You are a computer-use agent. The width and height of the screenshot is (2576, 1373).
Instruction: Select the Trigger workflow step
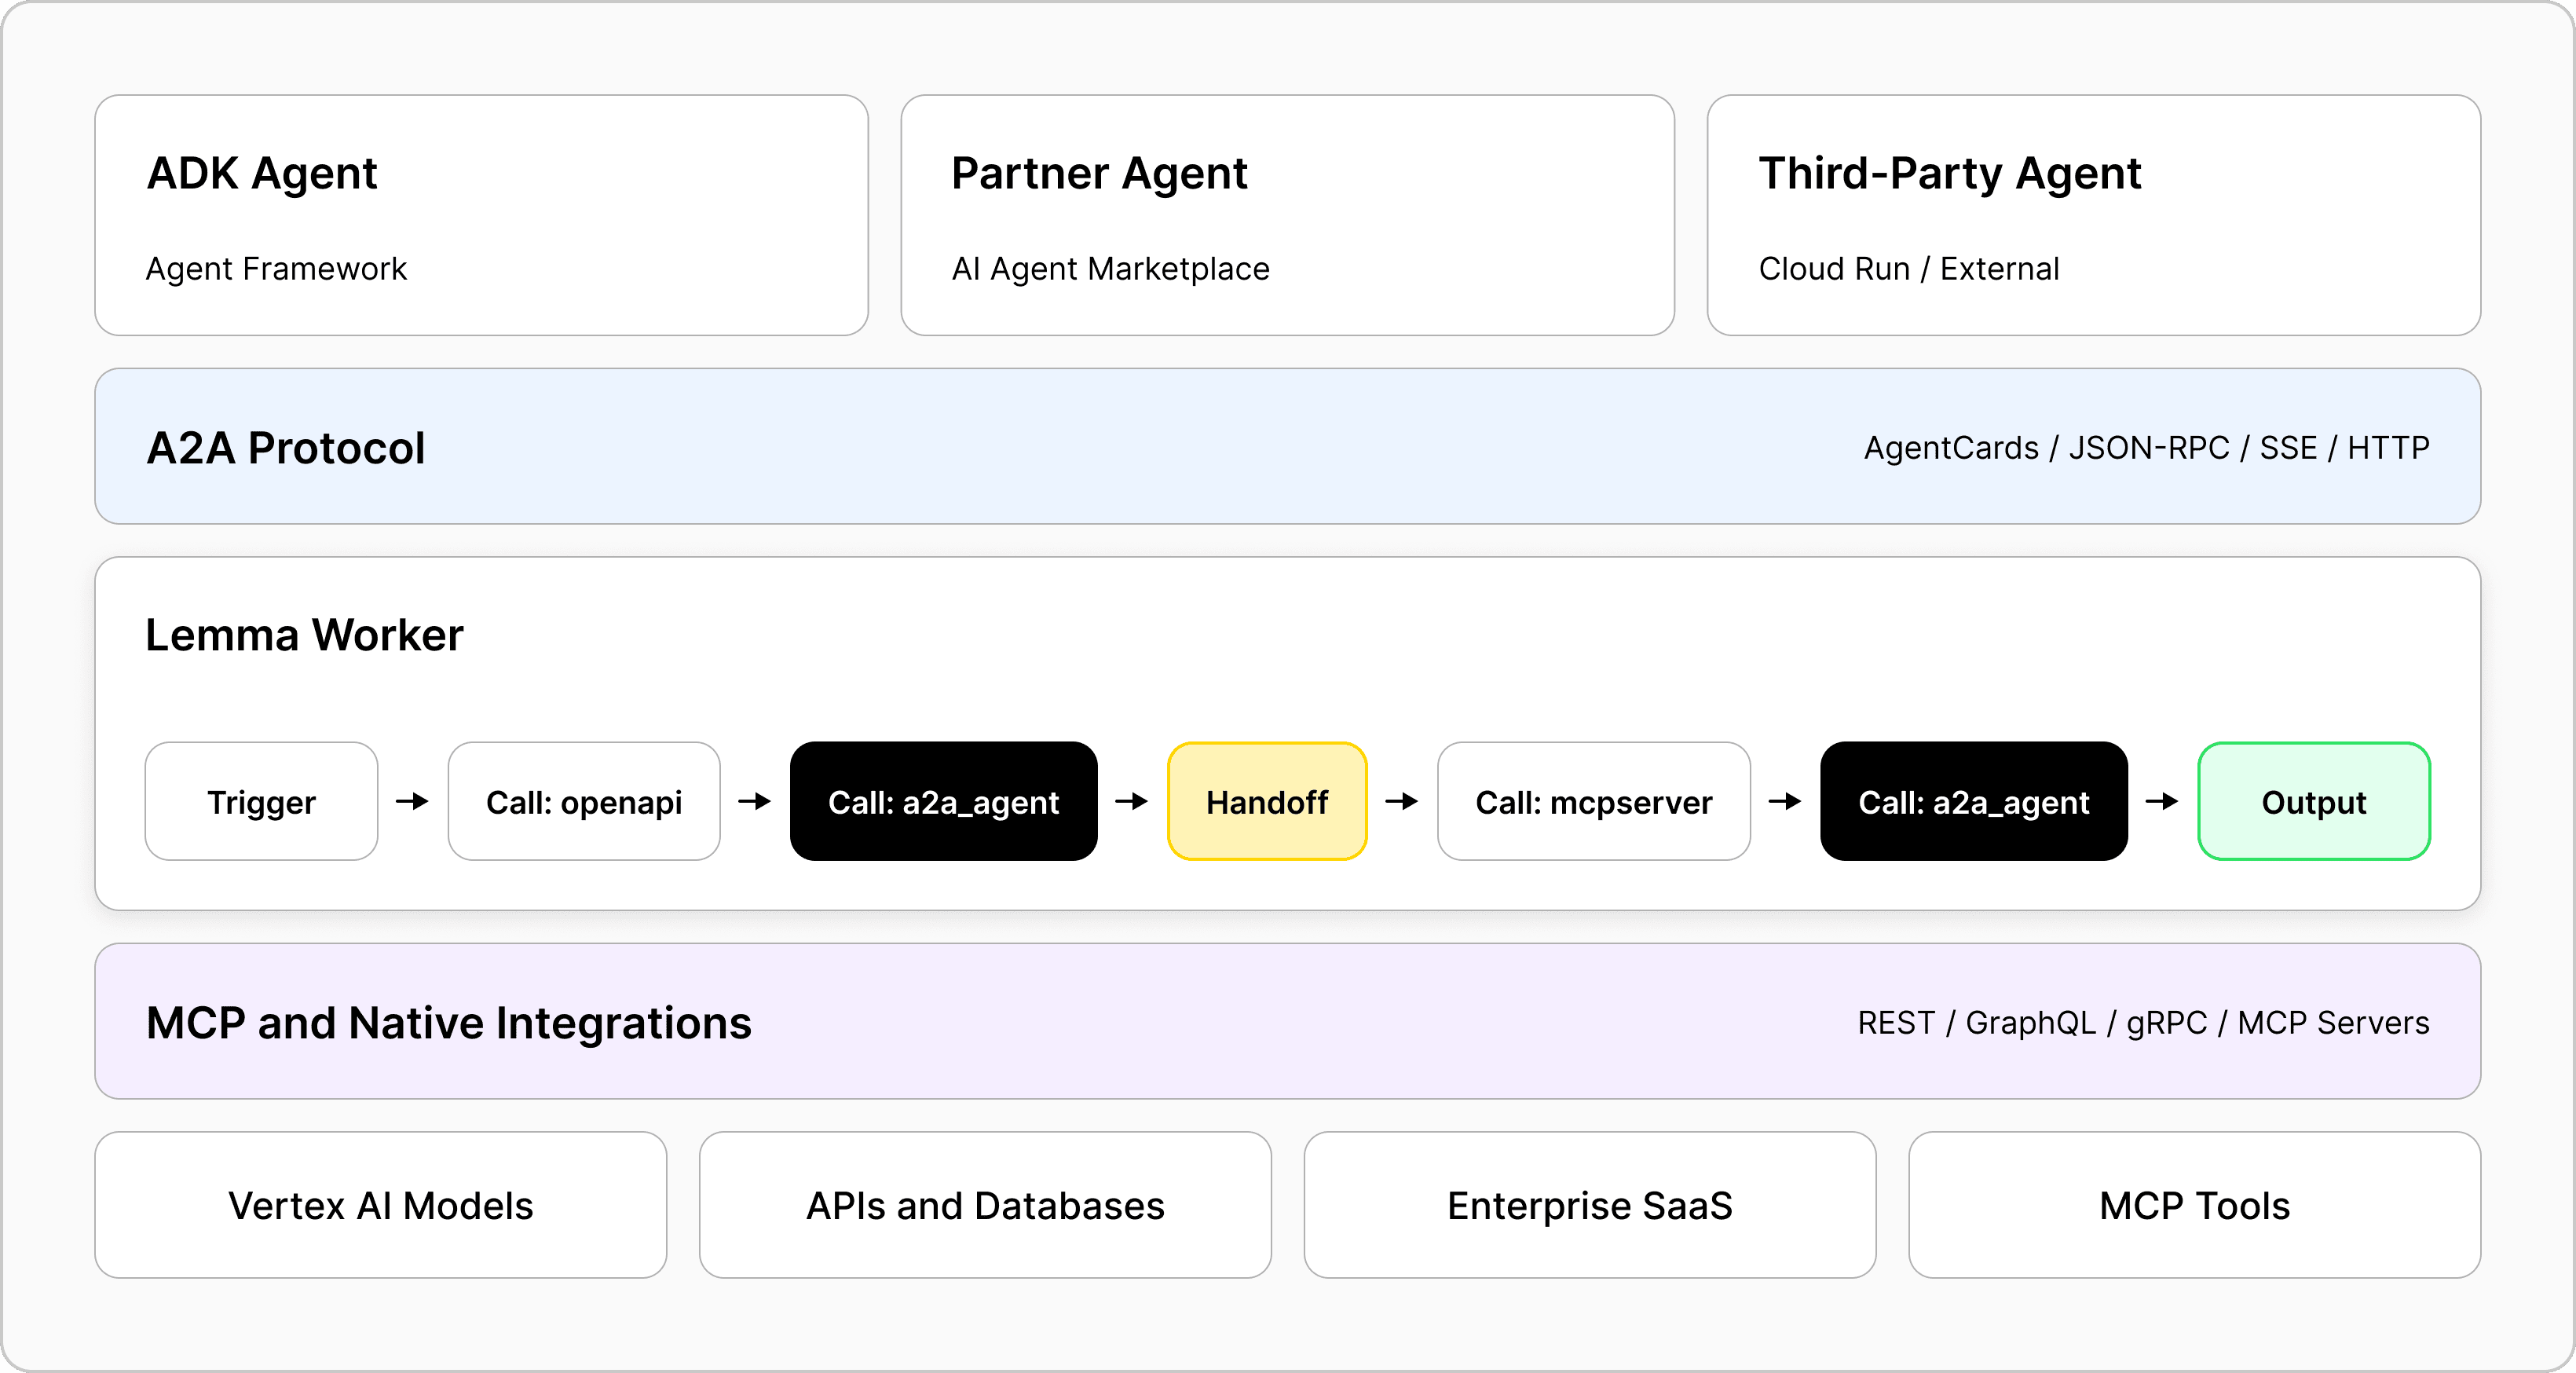[x=261, y=802]
